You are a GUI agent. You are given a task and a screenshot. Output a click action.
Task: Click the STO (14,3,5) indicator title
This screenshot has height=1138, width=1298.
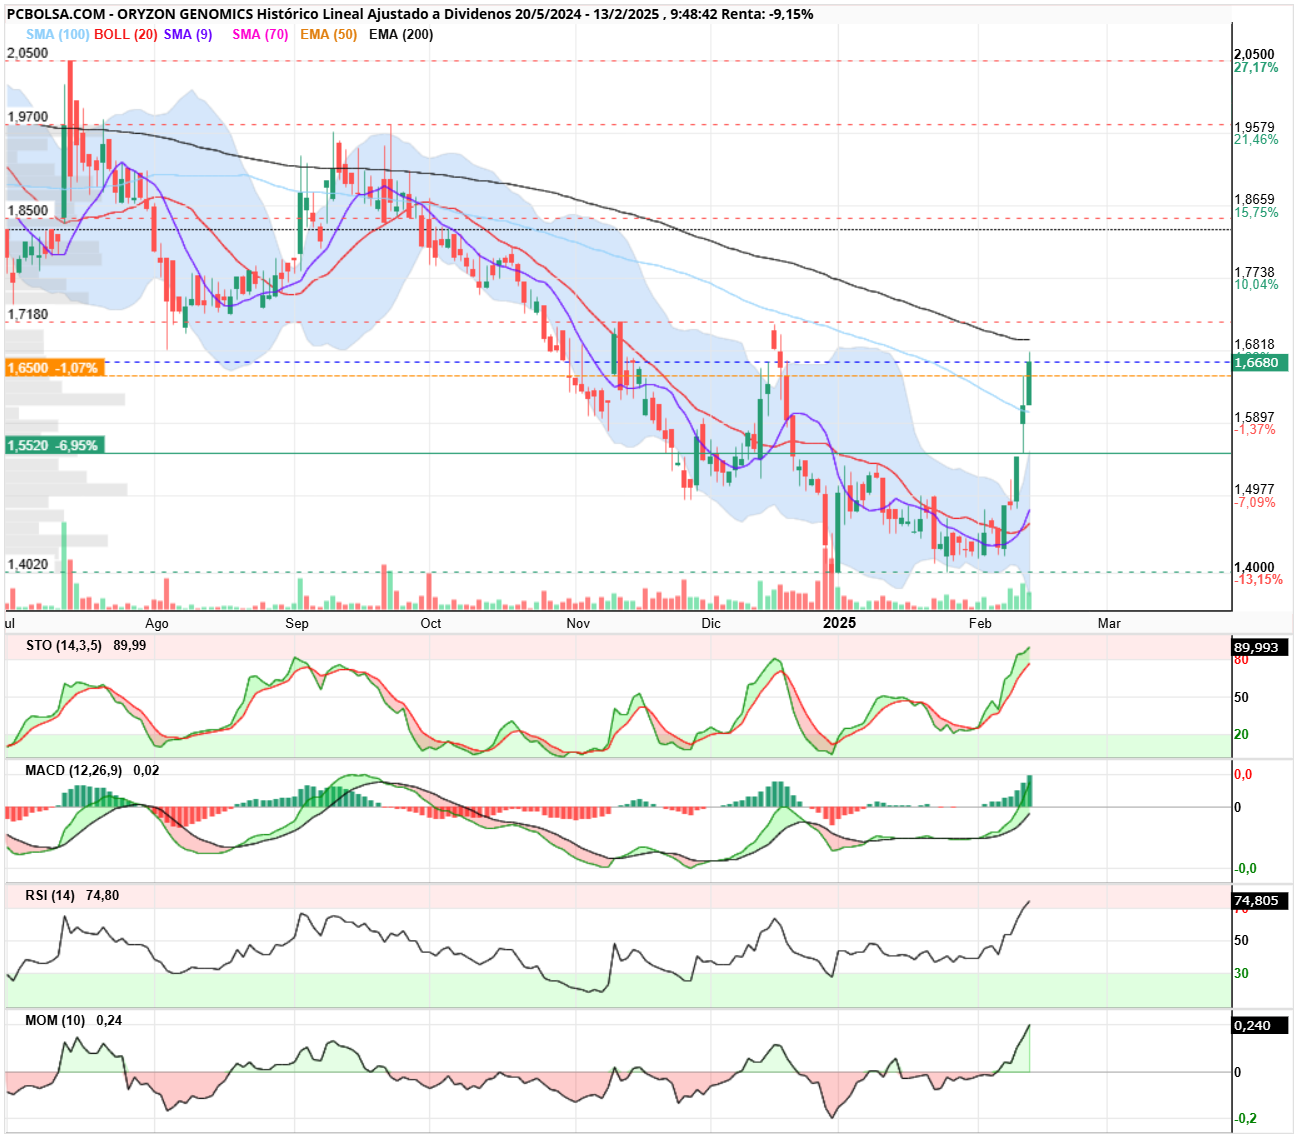[64, 645]
